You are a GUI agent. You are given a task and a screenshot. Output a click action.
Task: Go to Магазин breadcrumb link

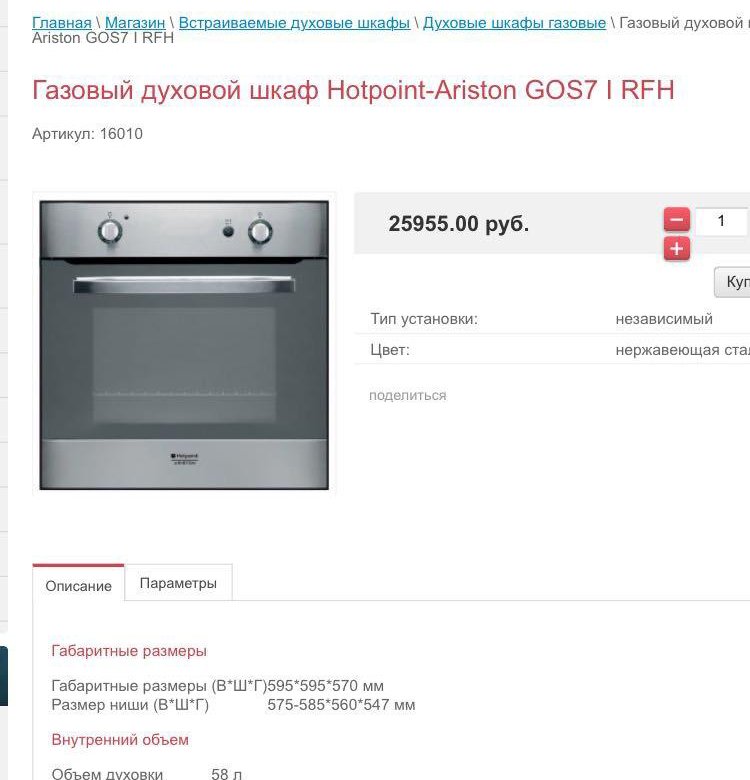point(135,22)
